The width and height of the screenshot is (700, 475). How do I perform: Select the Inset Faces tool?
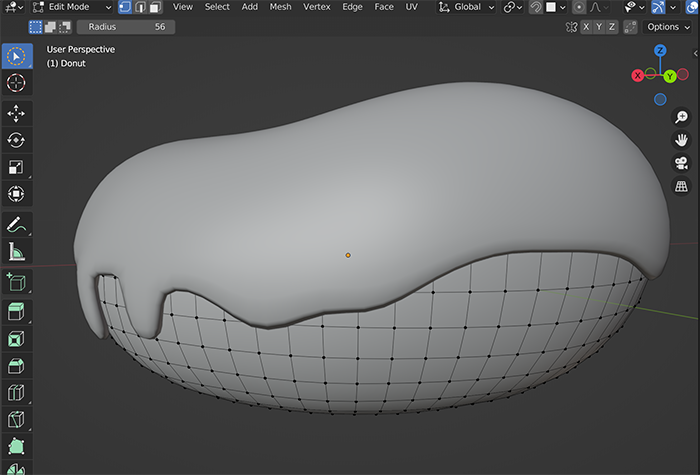(16, 339)
